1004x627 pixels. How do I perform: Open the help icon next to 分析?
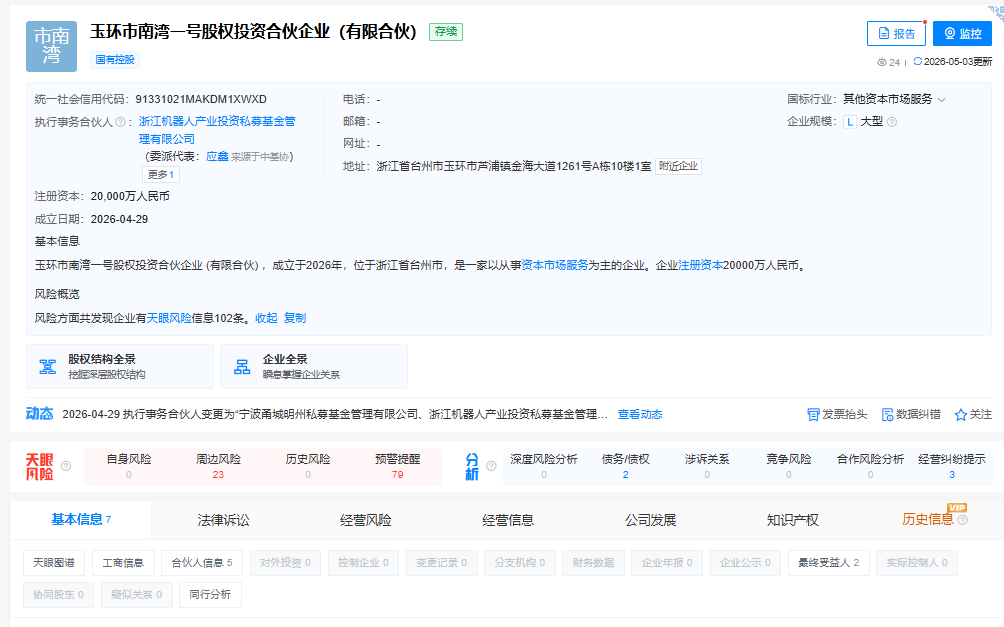click(491, 466)
